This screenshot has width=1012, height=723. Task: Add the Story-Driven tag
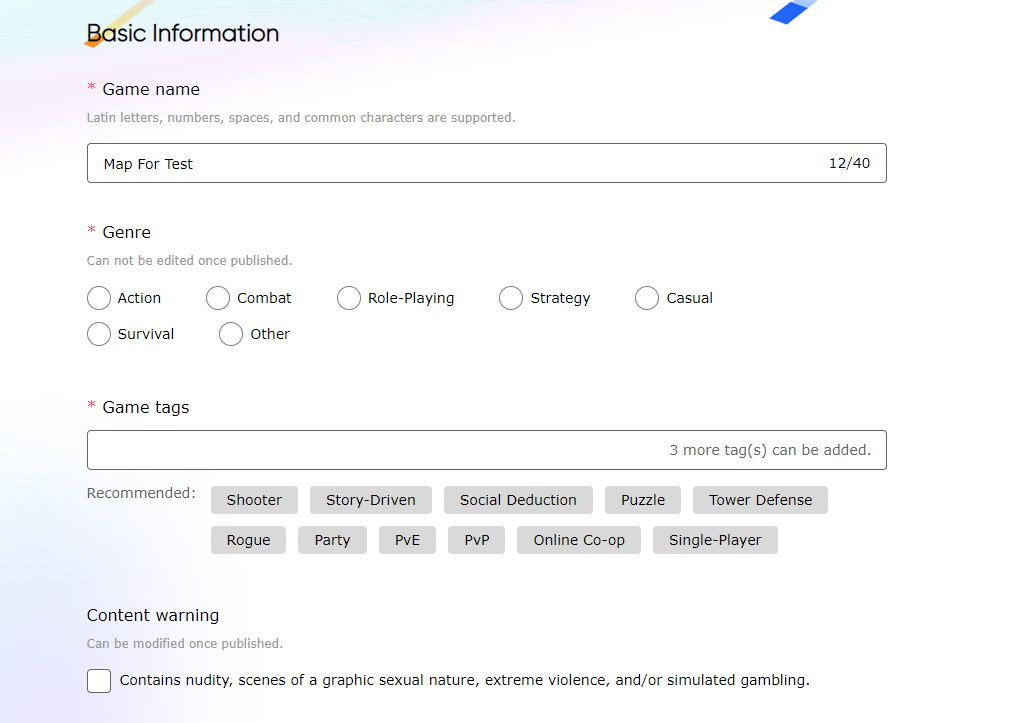371,500
